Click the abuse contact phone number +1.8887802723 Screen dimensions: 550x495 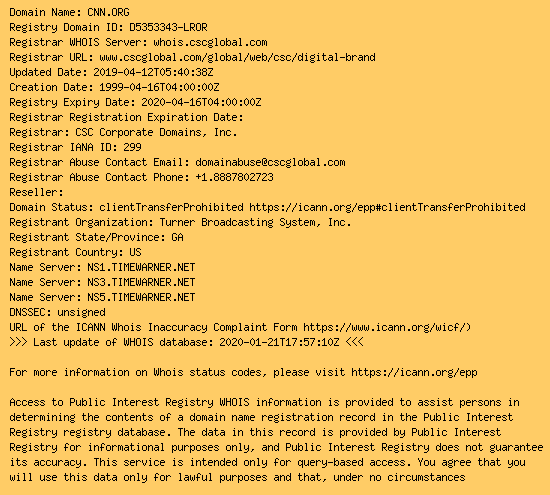click(234, 177)
